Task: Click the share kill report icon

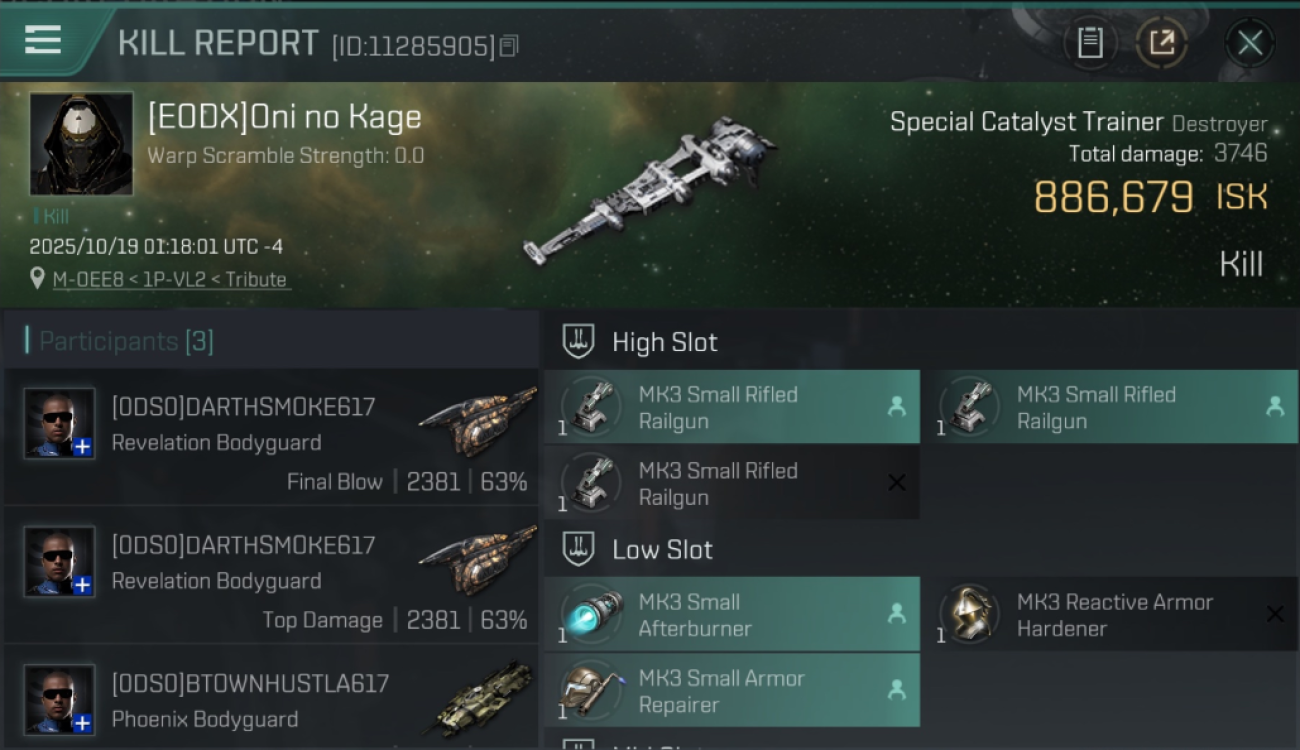Action: 1161,43
